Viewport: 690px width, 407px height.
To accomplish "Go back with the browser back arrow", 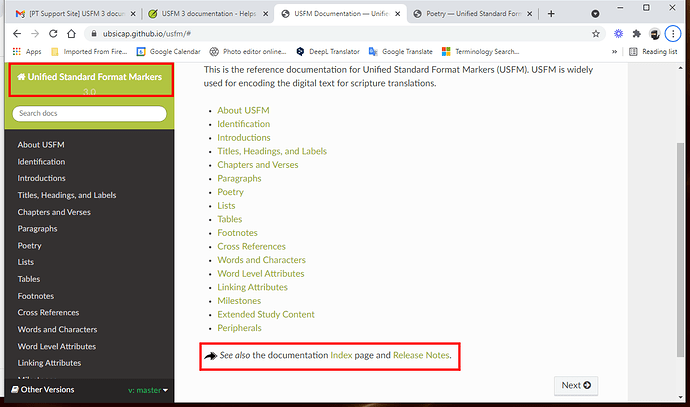I will click(x=17, y=34).
